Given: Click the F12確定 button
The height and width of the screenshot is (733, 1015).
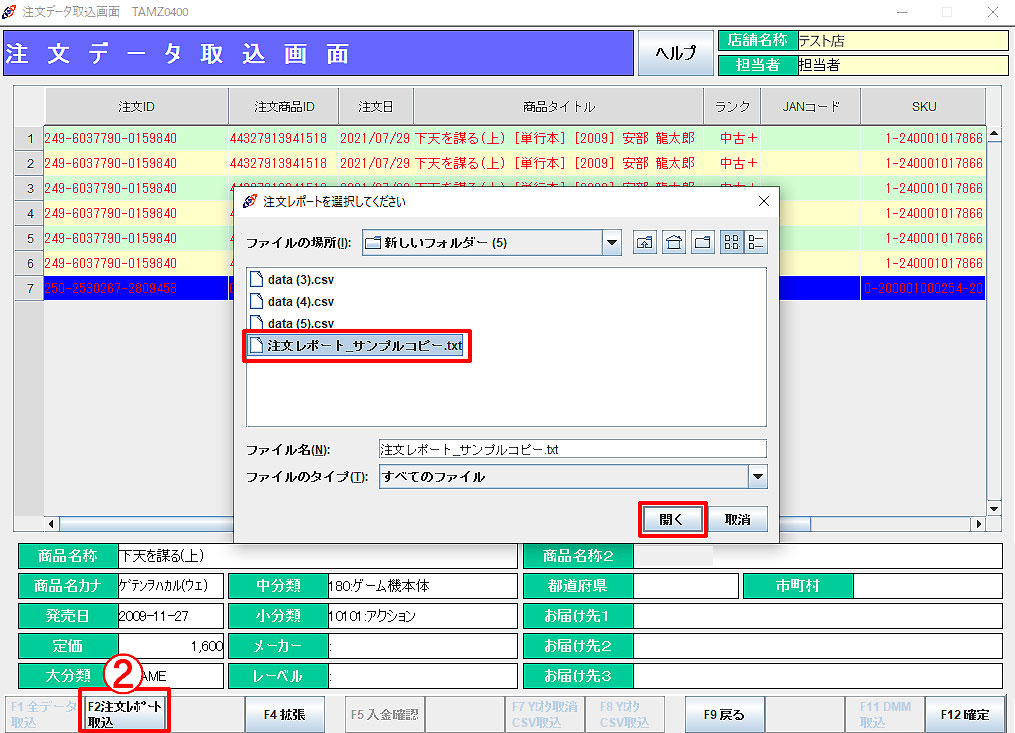Looking at the screenshot, I should [x=964, y=714].
